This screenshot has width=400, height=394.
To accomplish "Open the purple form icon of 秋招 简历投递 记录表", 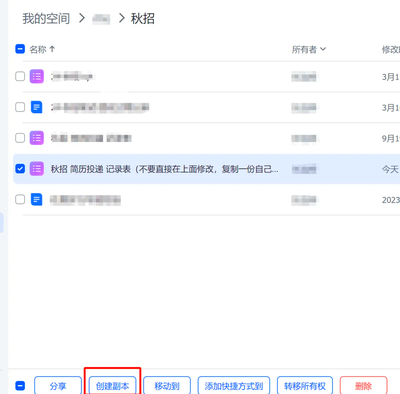I will 37,169.
